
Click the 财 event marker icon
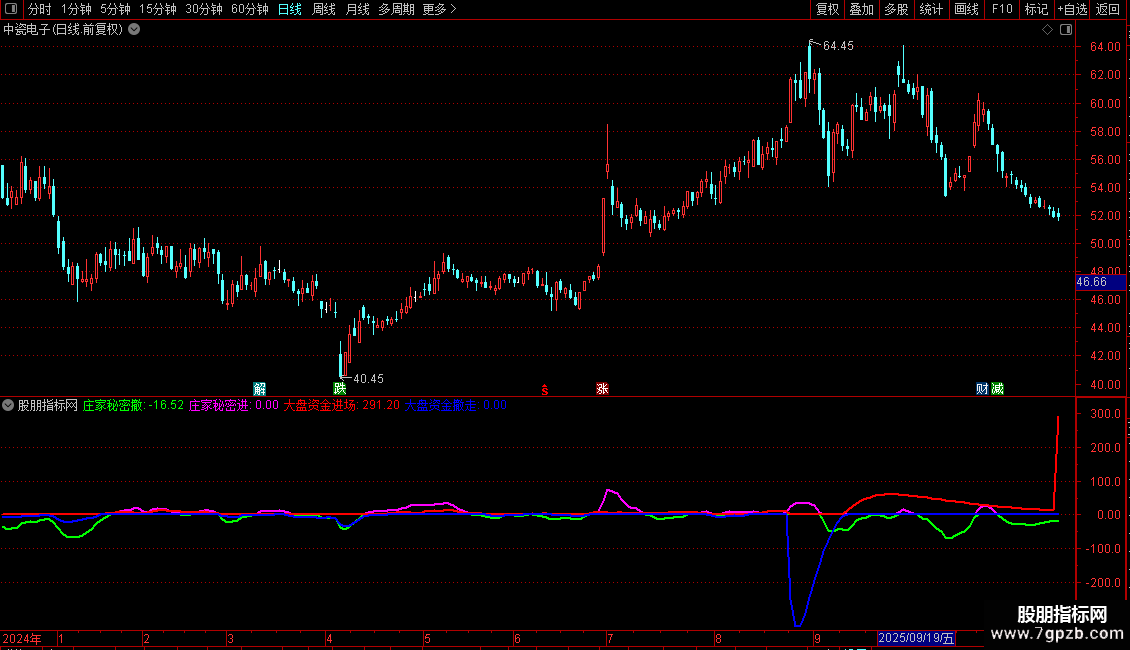982,389
